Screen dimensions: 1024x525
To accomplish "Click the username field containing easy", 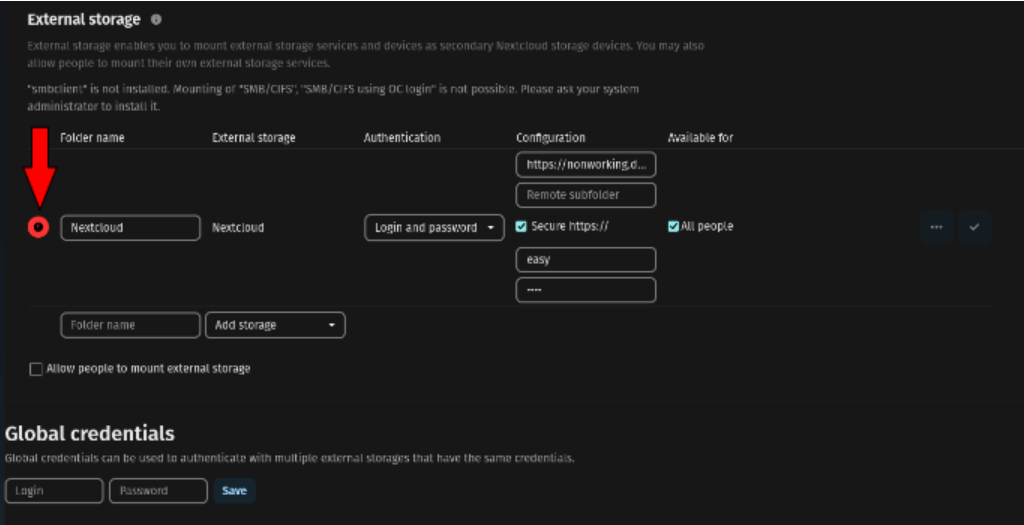I will coord(586,259).
